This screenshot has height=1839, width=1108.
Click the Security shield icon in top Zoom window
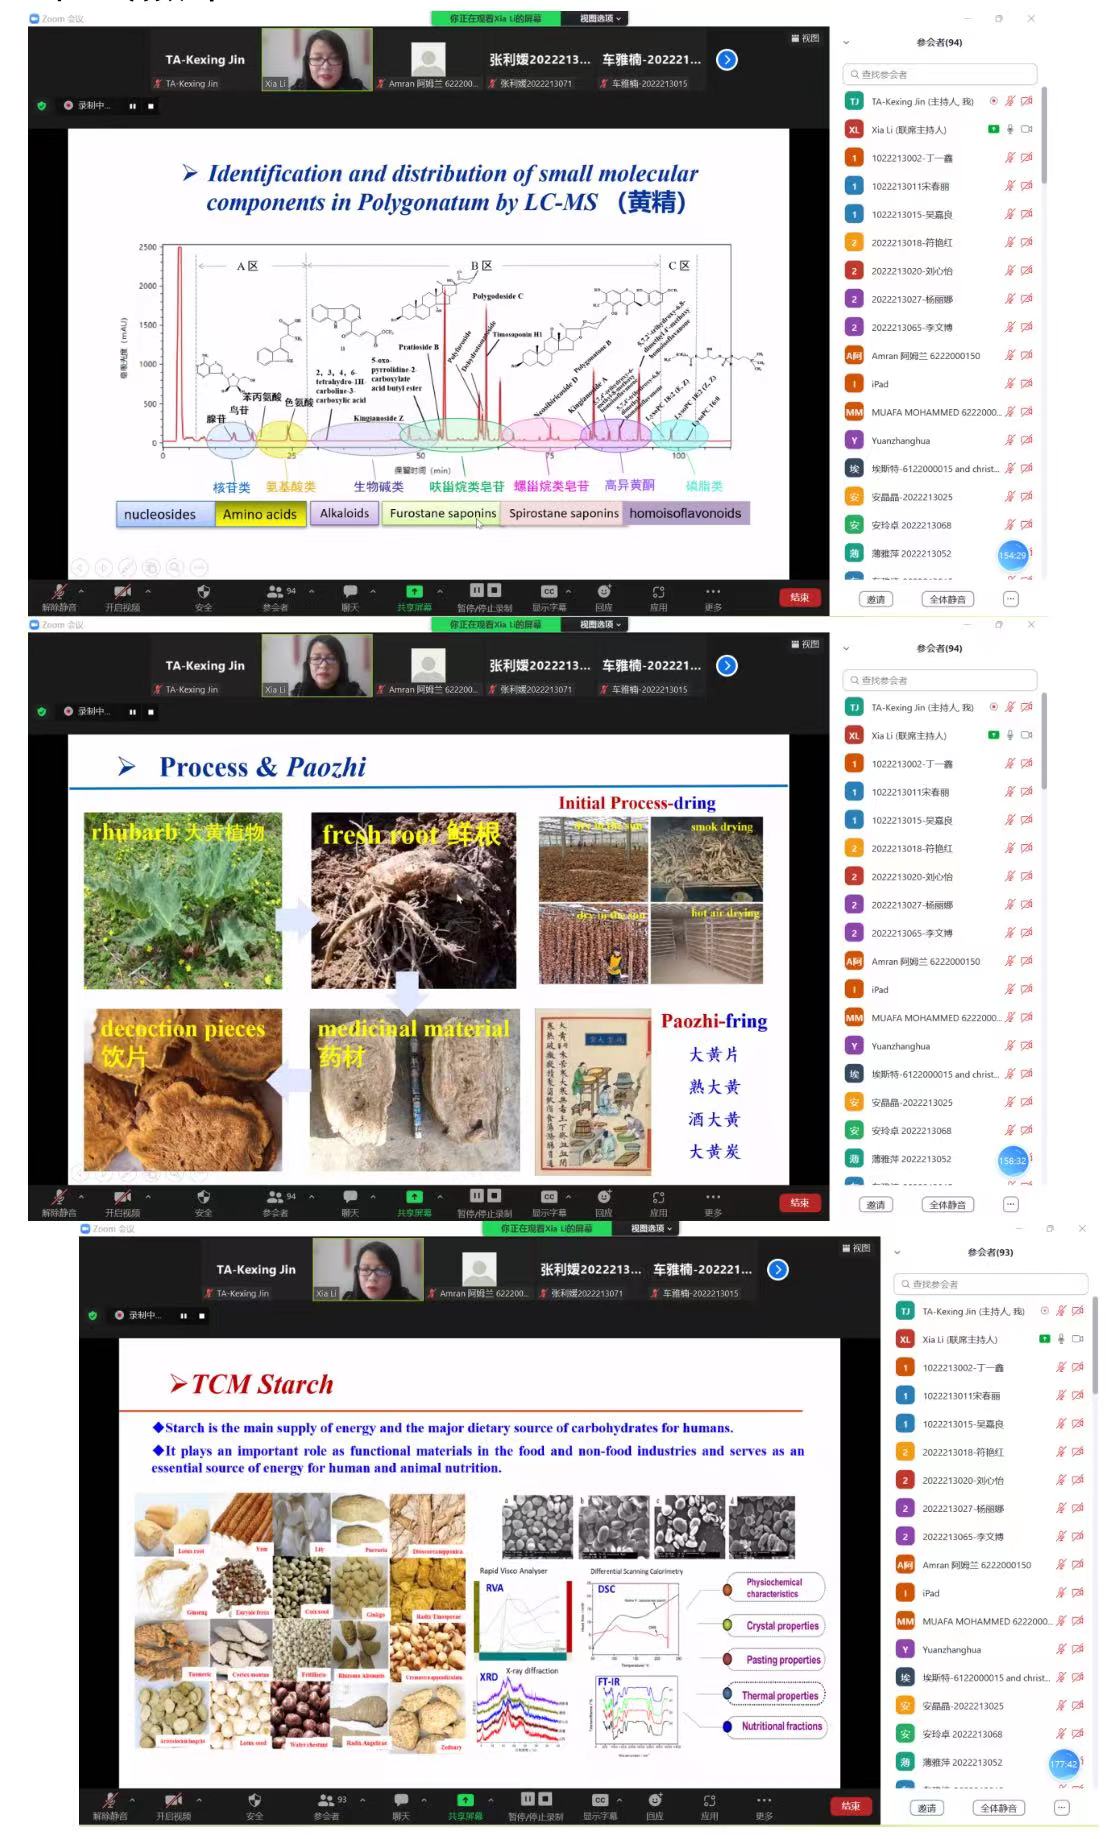[x=203, y=592]
